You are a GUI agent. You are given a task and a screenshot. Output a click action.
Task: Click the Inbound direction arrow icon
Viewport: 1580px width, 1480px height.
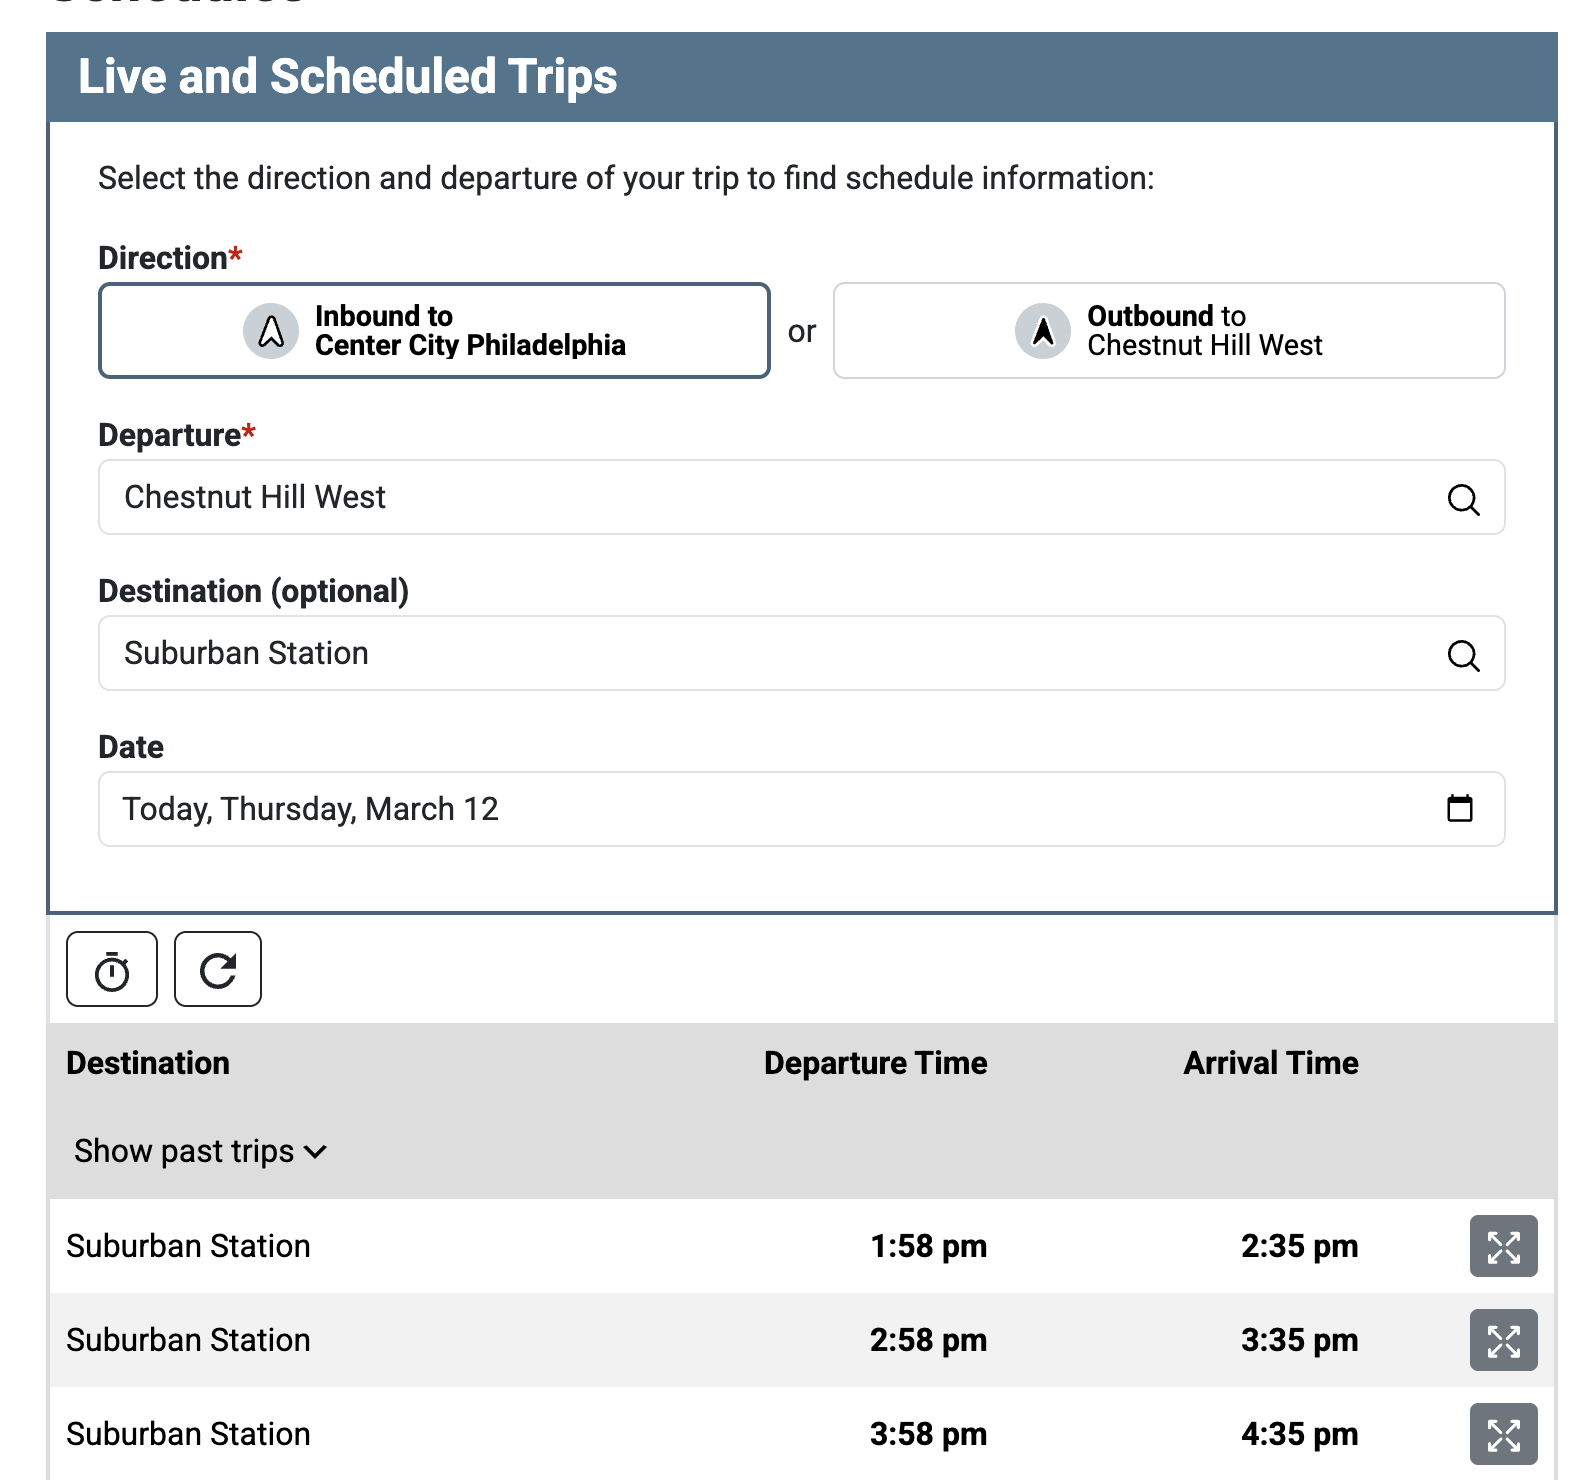(271, 331)
